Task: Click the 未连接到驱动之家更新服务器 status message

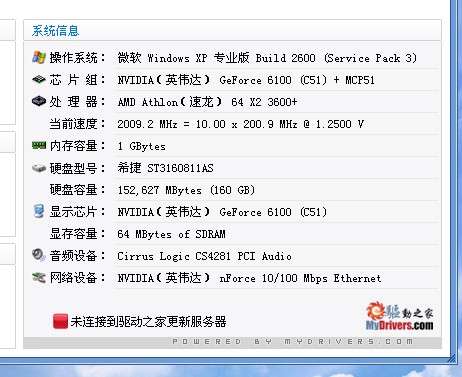Action: coord(148,322)
